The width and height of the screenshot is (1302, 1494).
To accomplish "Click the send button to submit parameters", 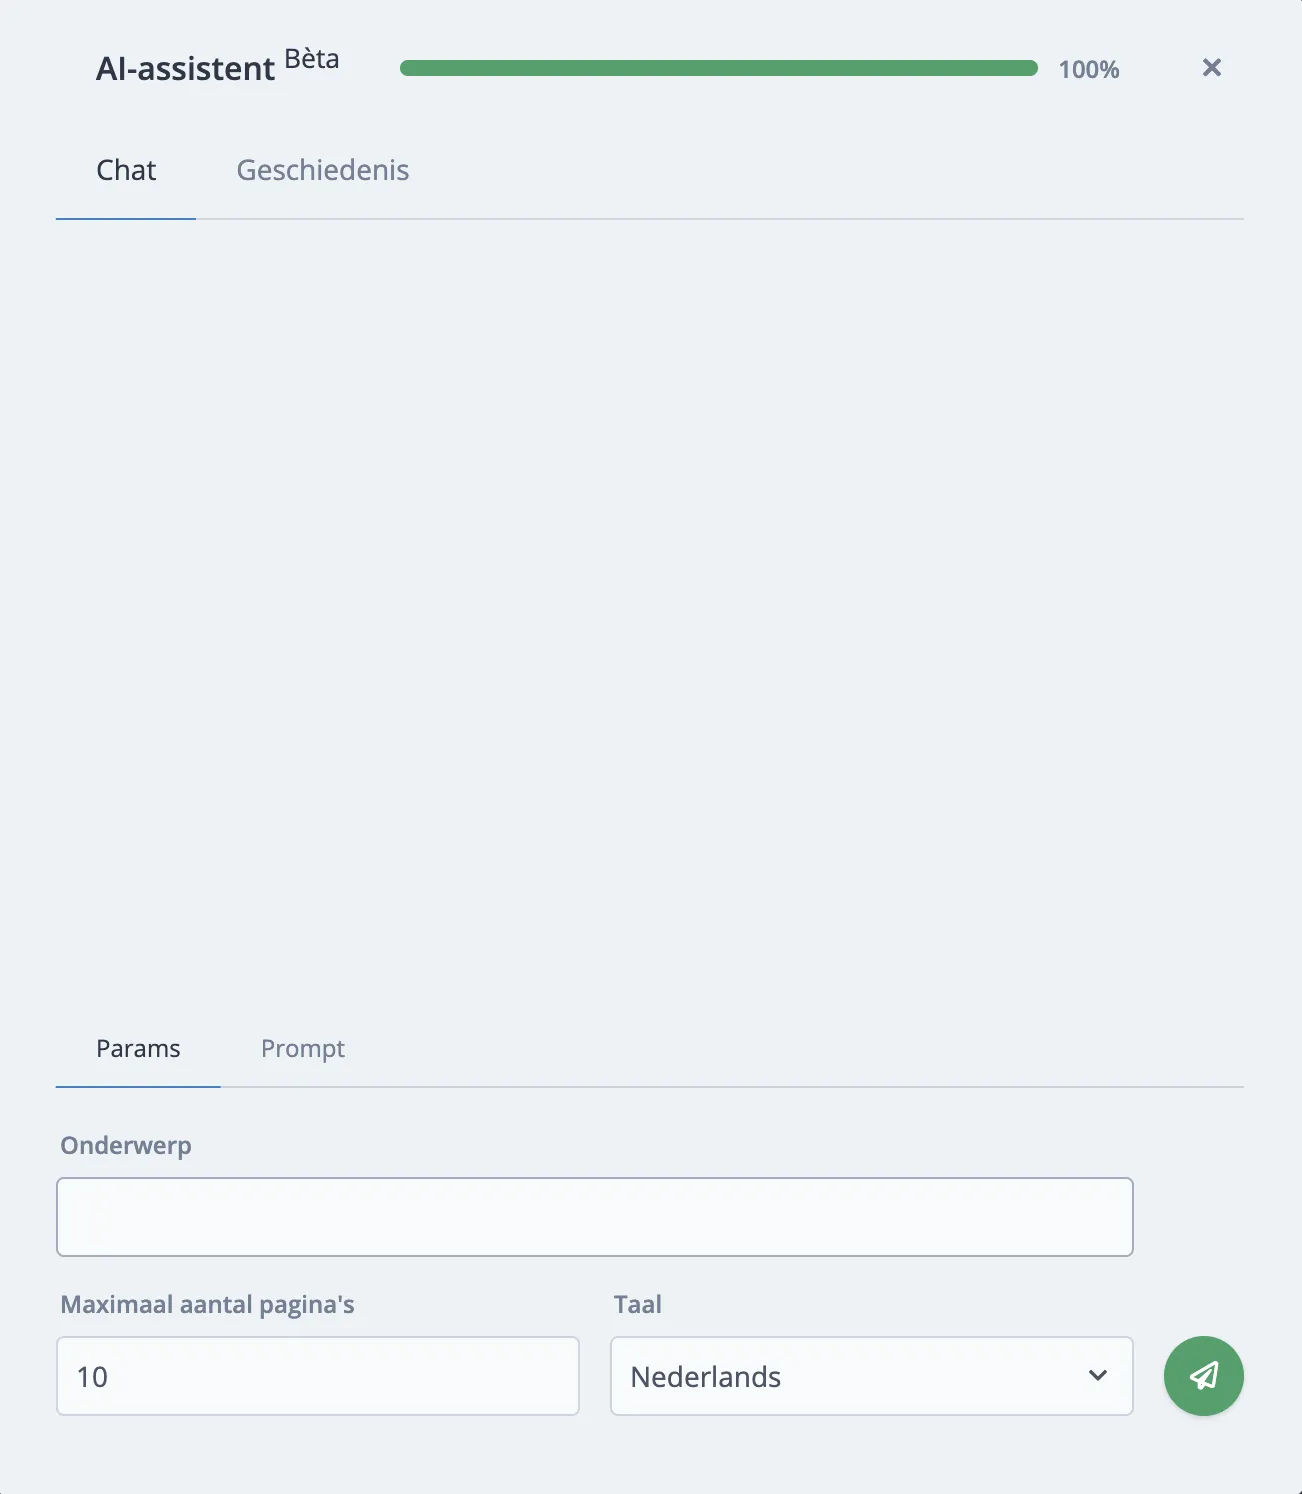I will click(1203, 1376).
